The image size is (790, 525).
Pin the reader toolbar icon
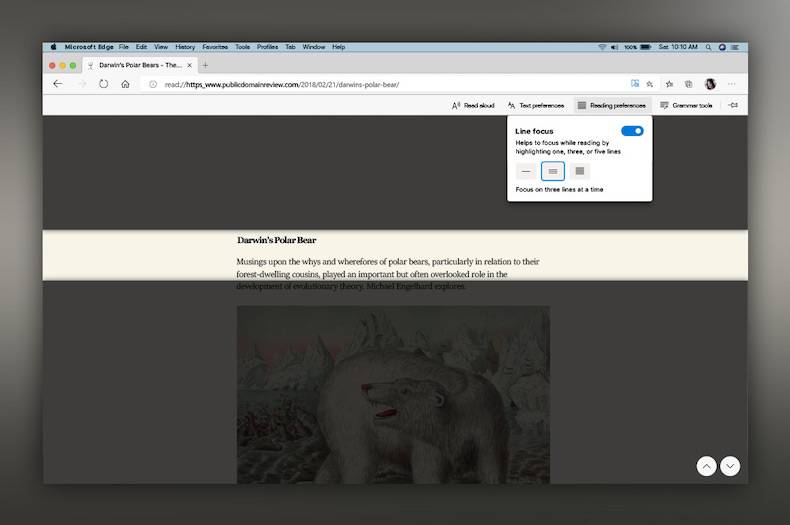733,105
